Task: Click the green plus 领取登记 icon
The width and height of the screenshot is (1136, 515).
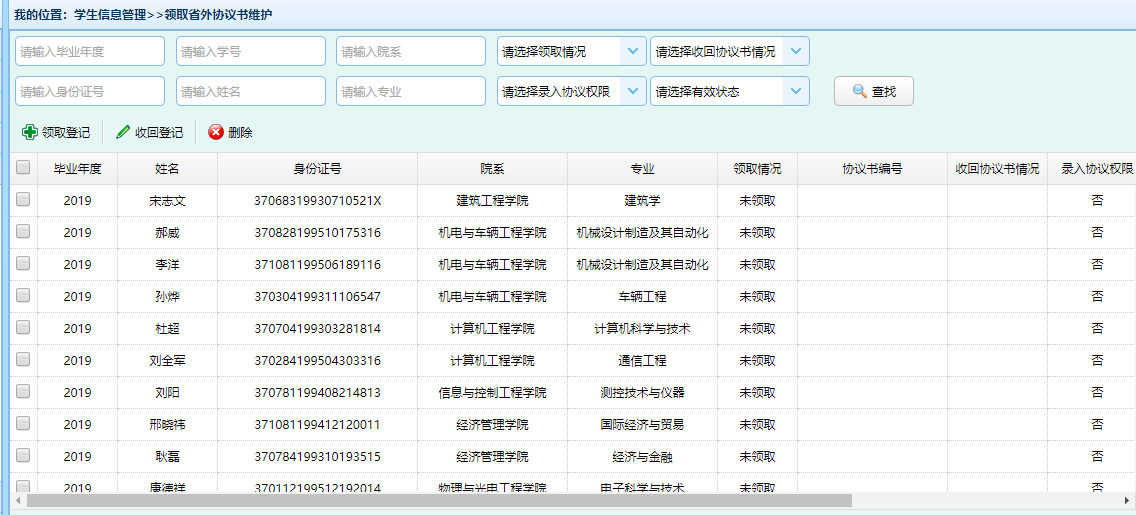Action: pos(29,132)
